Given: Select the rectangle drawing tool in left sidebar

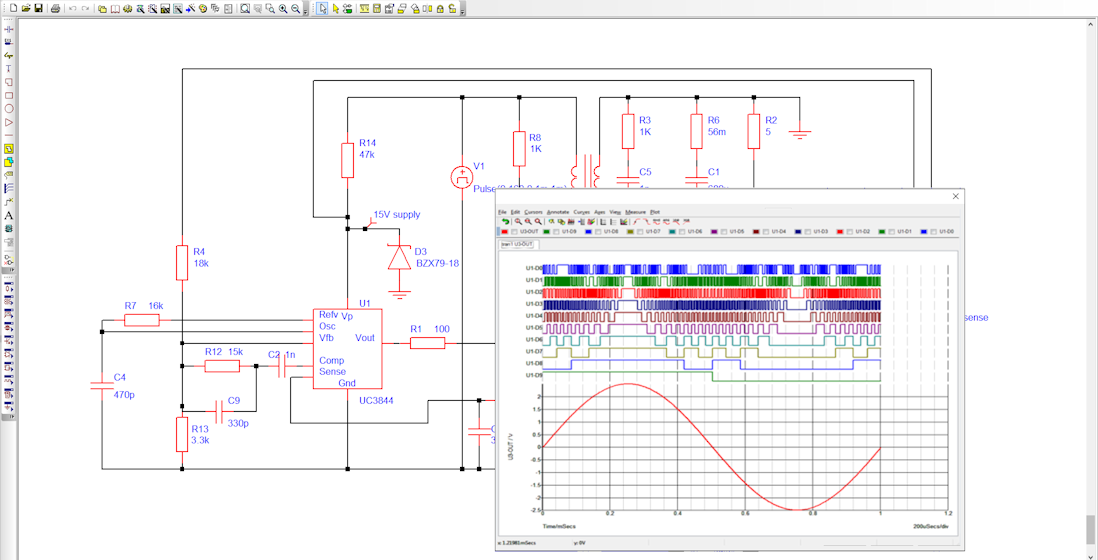Looking at the screenshot, I should point(9,95).
